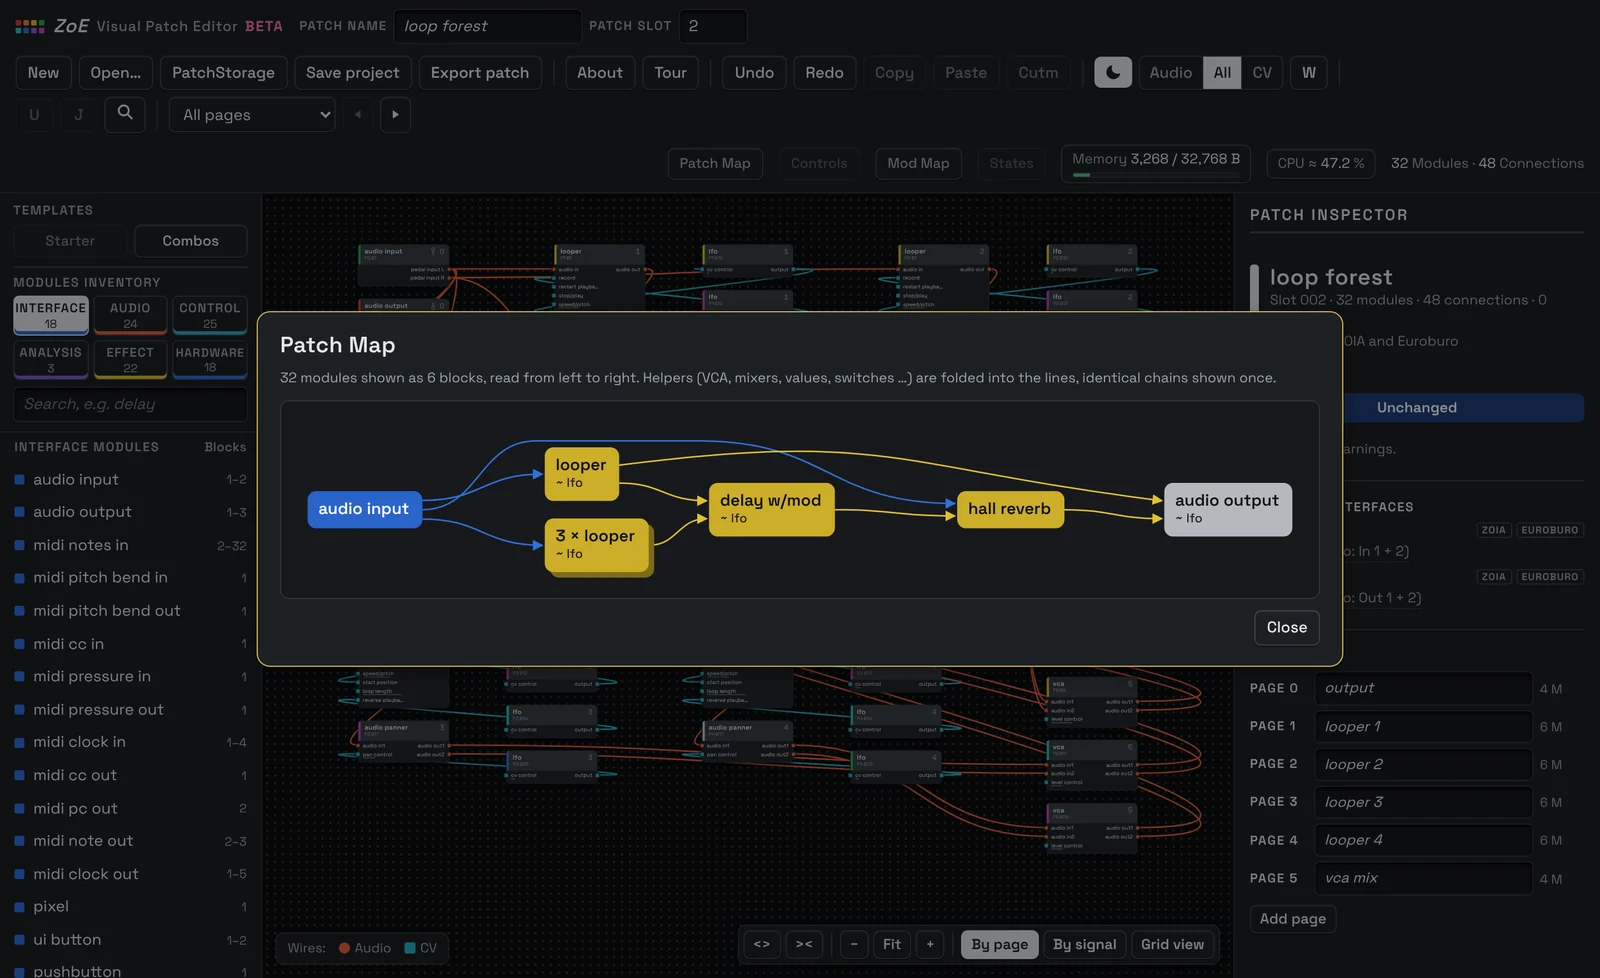Image resolution: width=1600 pixels, height=978 pixels.
Task: Click the Audio wire color dot
Action: pos(344,948)
